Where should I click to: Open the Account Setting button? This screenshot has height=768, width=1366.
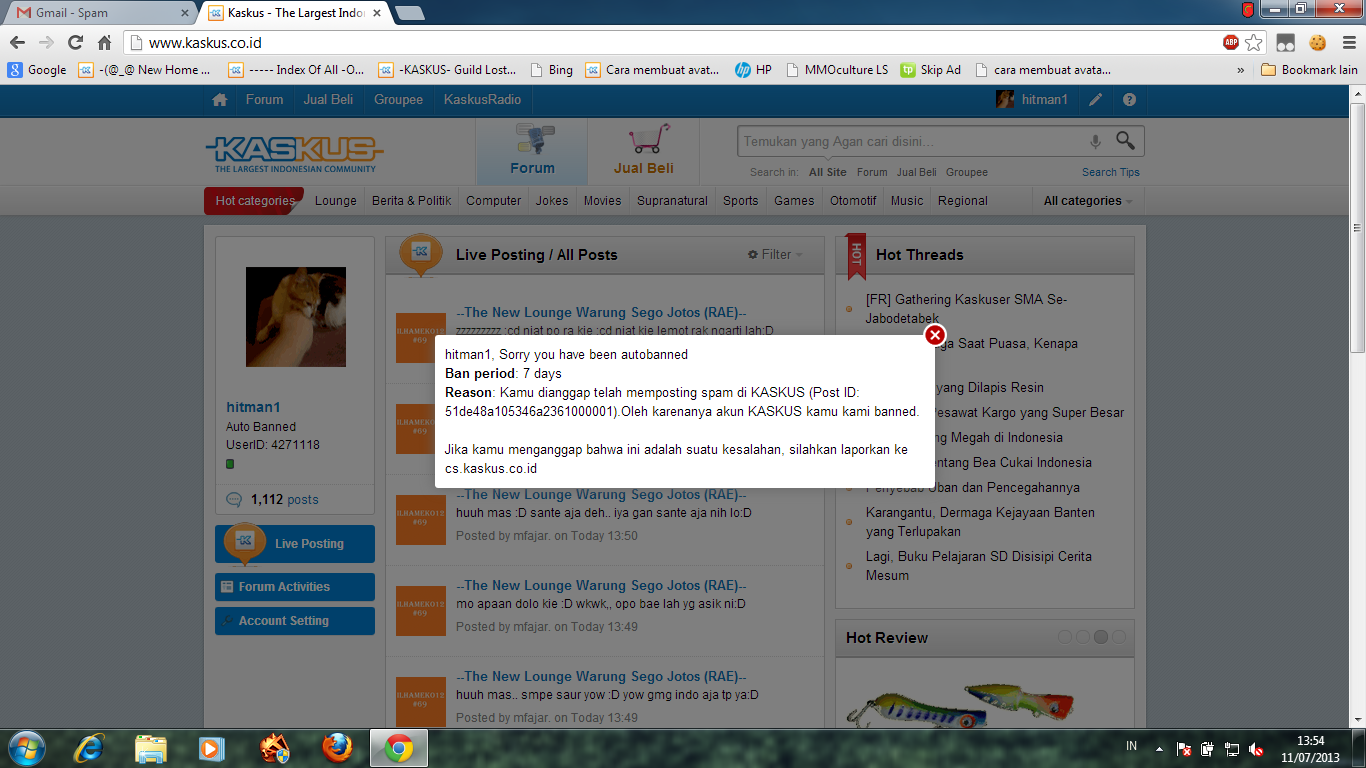click(x=295, y=621)
